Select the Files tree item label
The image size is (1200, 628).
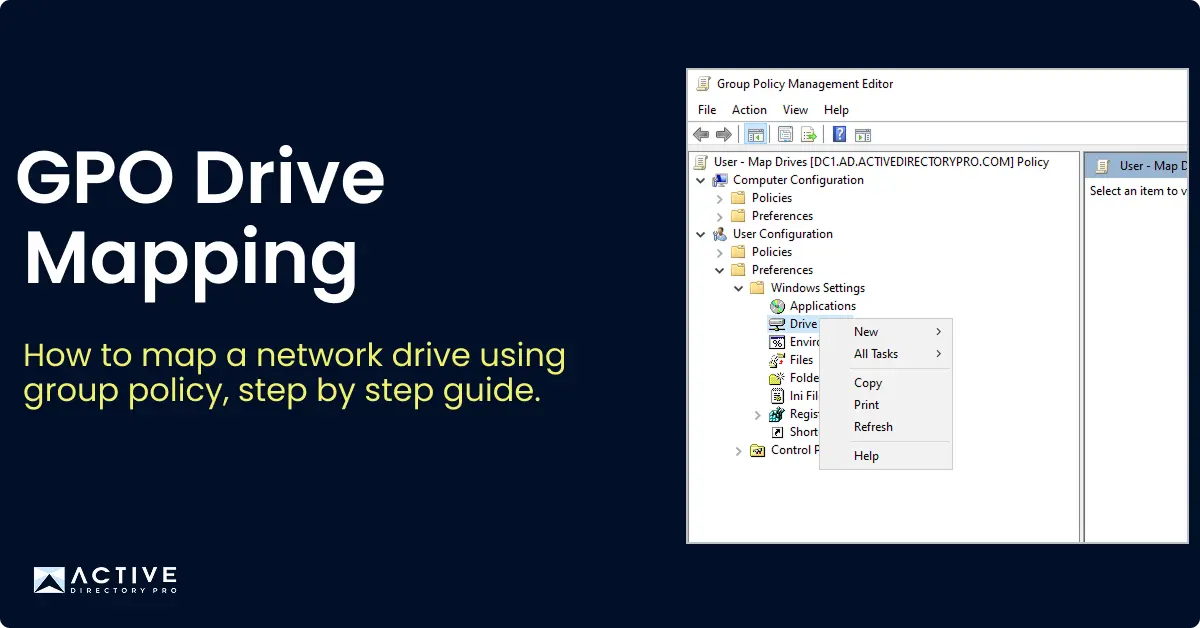pyautogui.click(x=801, y=360)
